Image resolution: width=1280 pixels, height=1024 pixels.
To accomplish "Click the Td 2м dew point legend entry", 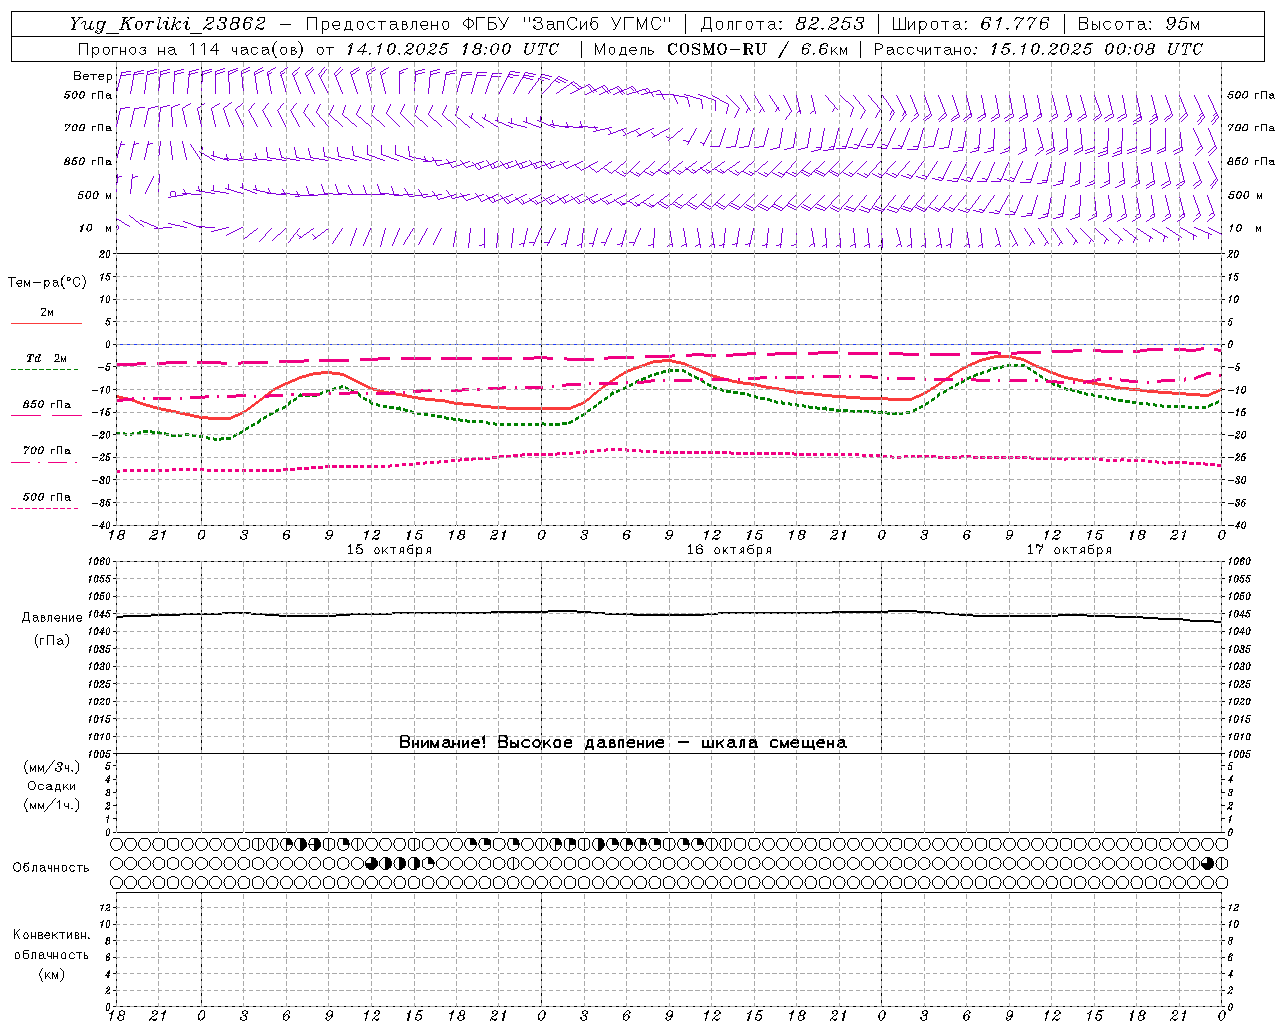I will point(47,358).
